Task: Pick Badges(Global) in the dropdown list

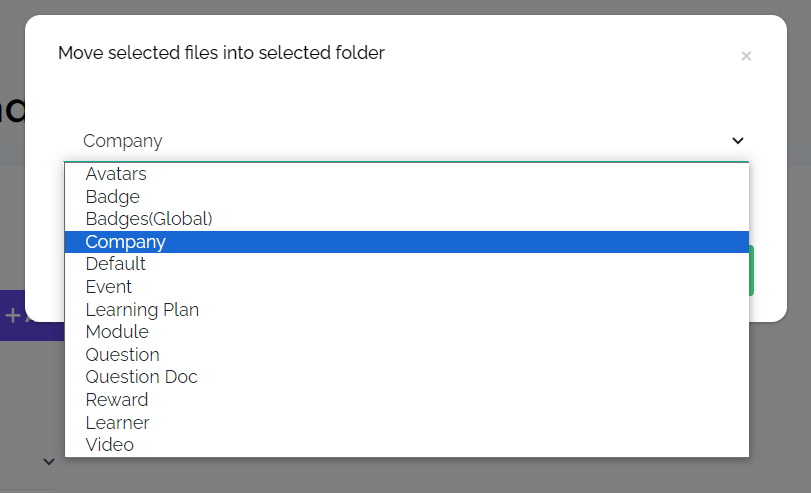Action: [x=149, y=219]
